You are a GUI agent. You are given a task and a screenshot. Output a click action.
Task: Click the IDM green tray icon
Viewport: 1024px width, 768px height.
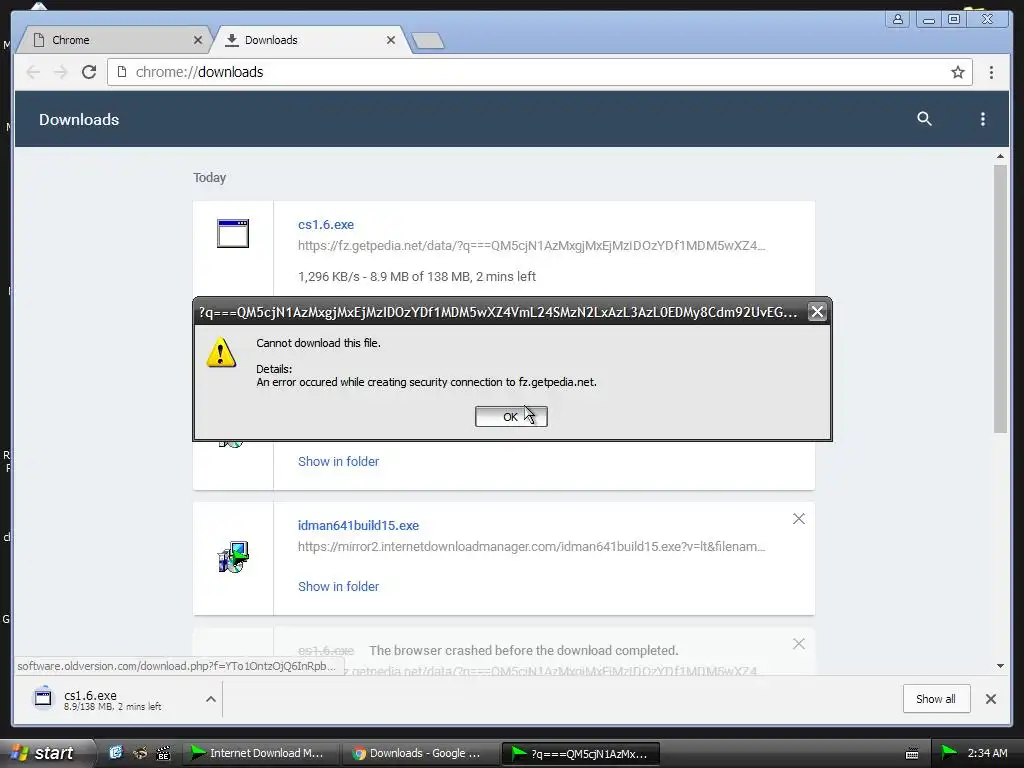[x=949, y=753]
